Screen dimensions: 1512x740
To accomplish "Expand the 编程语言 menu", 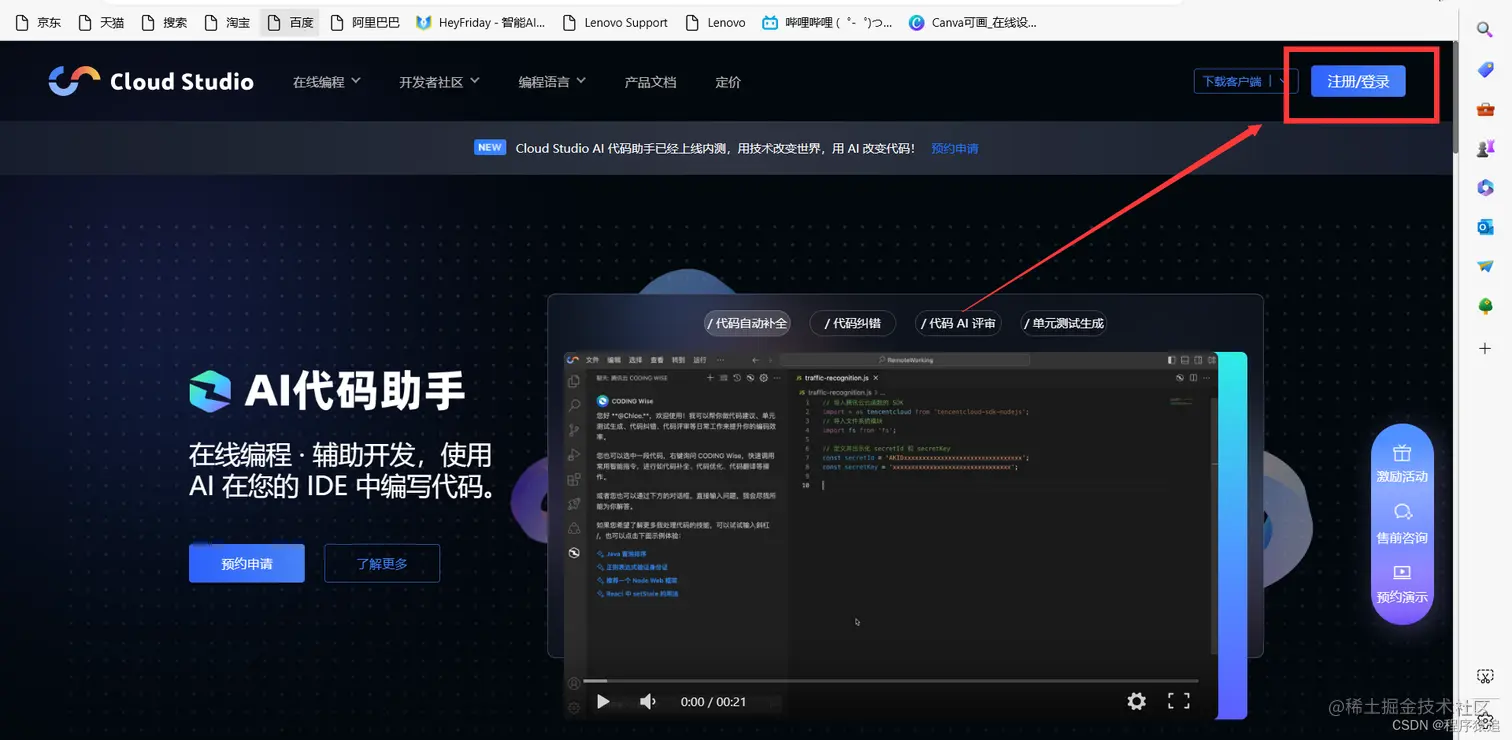I will [x=552, y=82].
